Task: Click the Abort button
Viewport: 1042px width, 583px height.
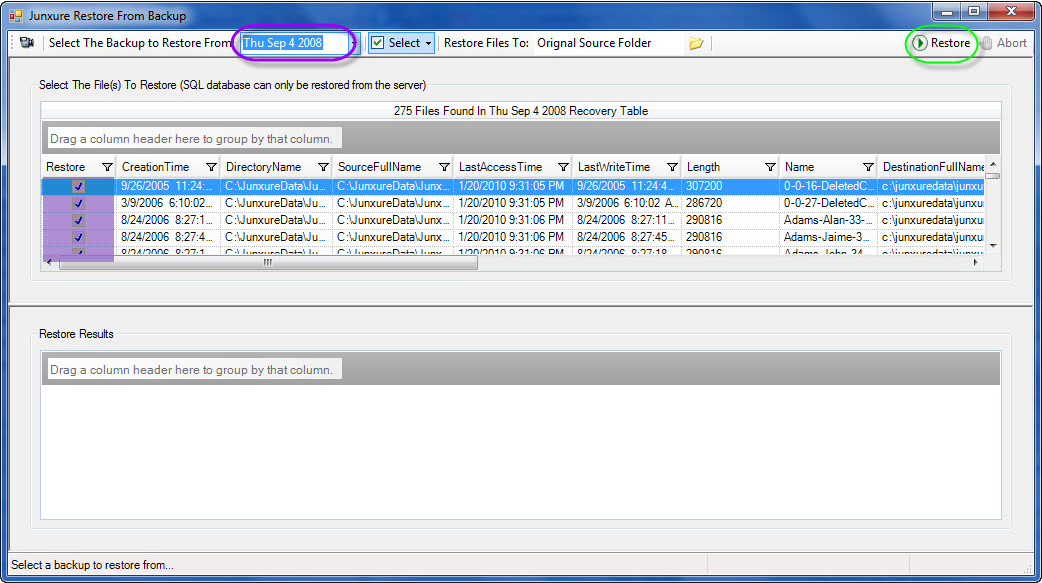Action: point(1005,43)
